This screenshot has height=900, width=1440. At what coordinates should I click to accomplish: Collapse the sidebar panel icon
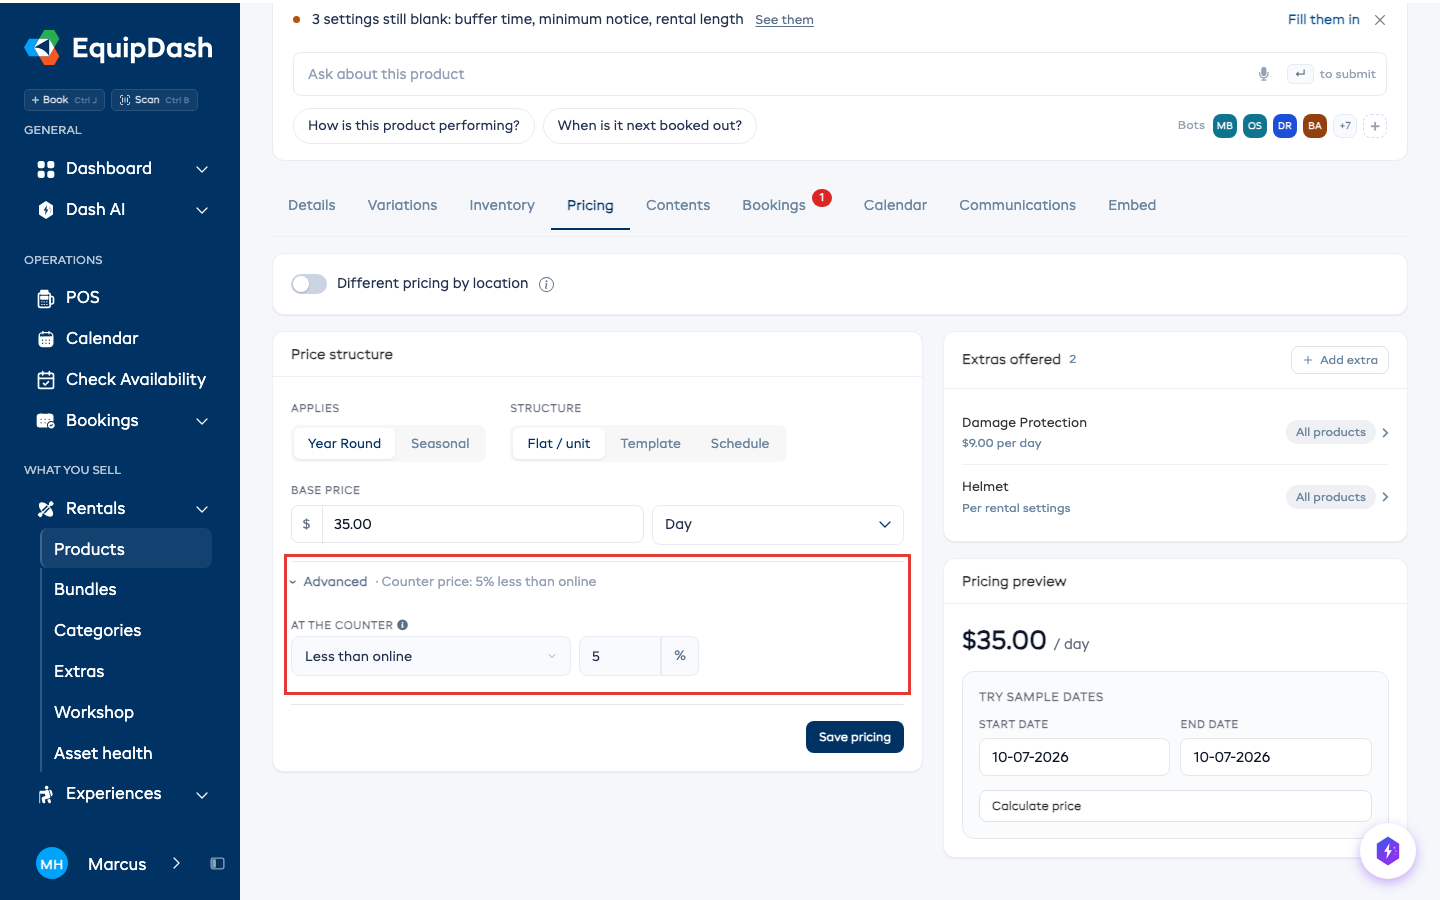(x=217, y=864)
